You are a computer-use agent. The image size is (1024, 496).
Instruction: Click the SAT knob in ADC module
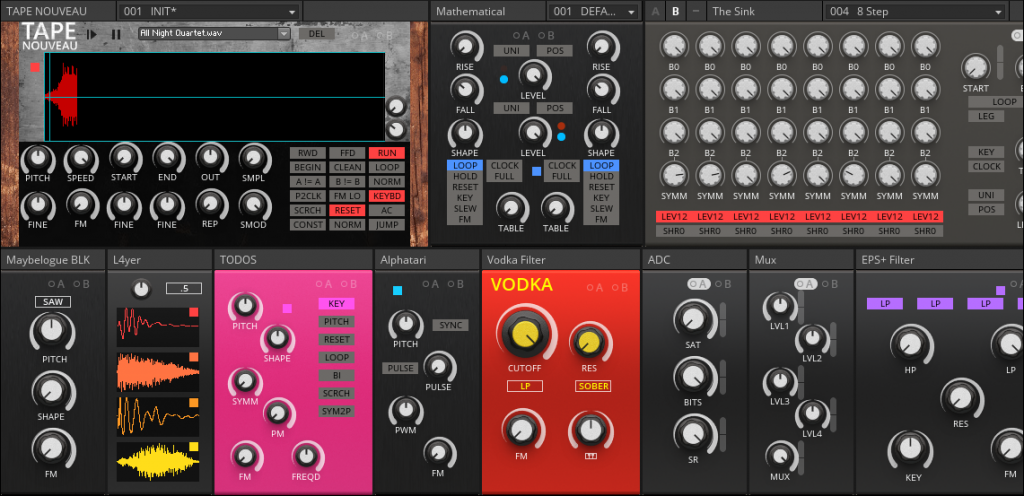click(689, 319)
